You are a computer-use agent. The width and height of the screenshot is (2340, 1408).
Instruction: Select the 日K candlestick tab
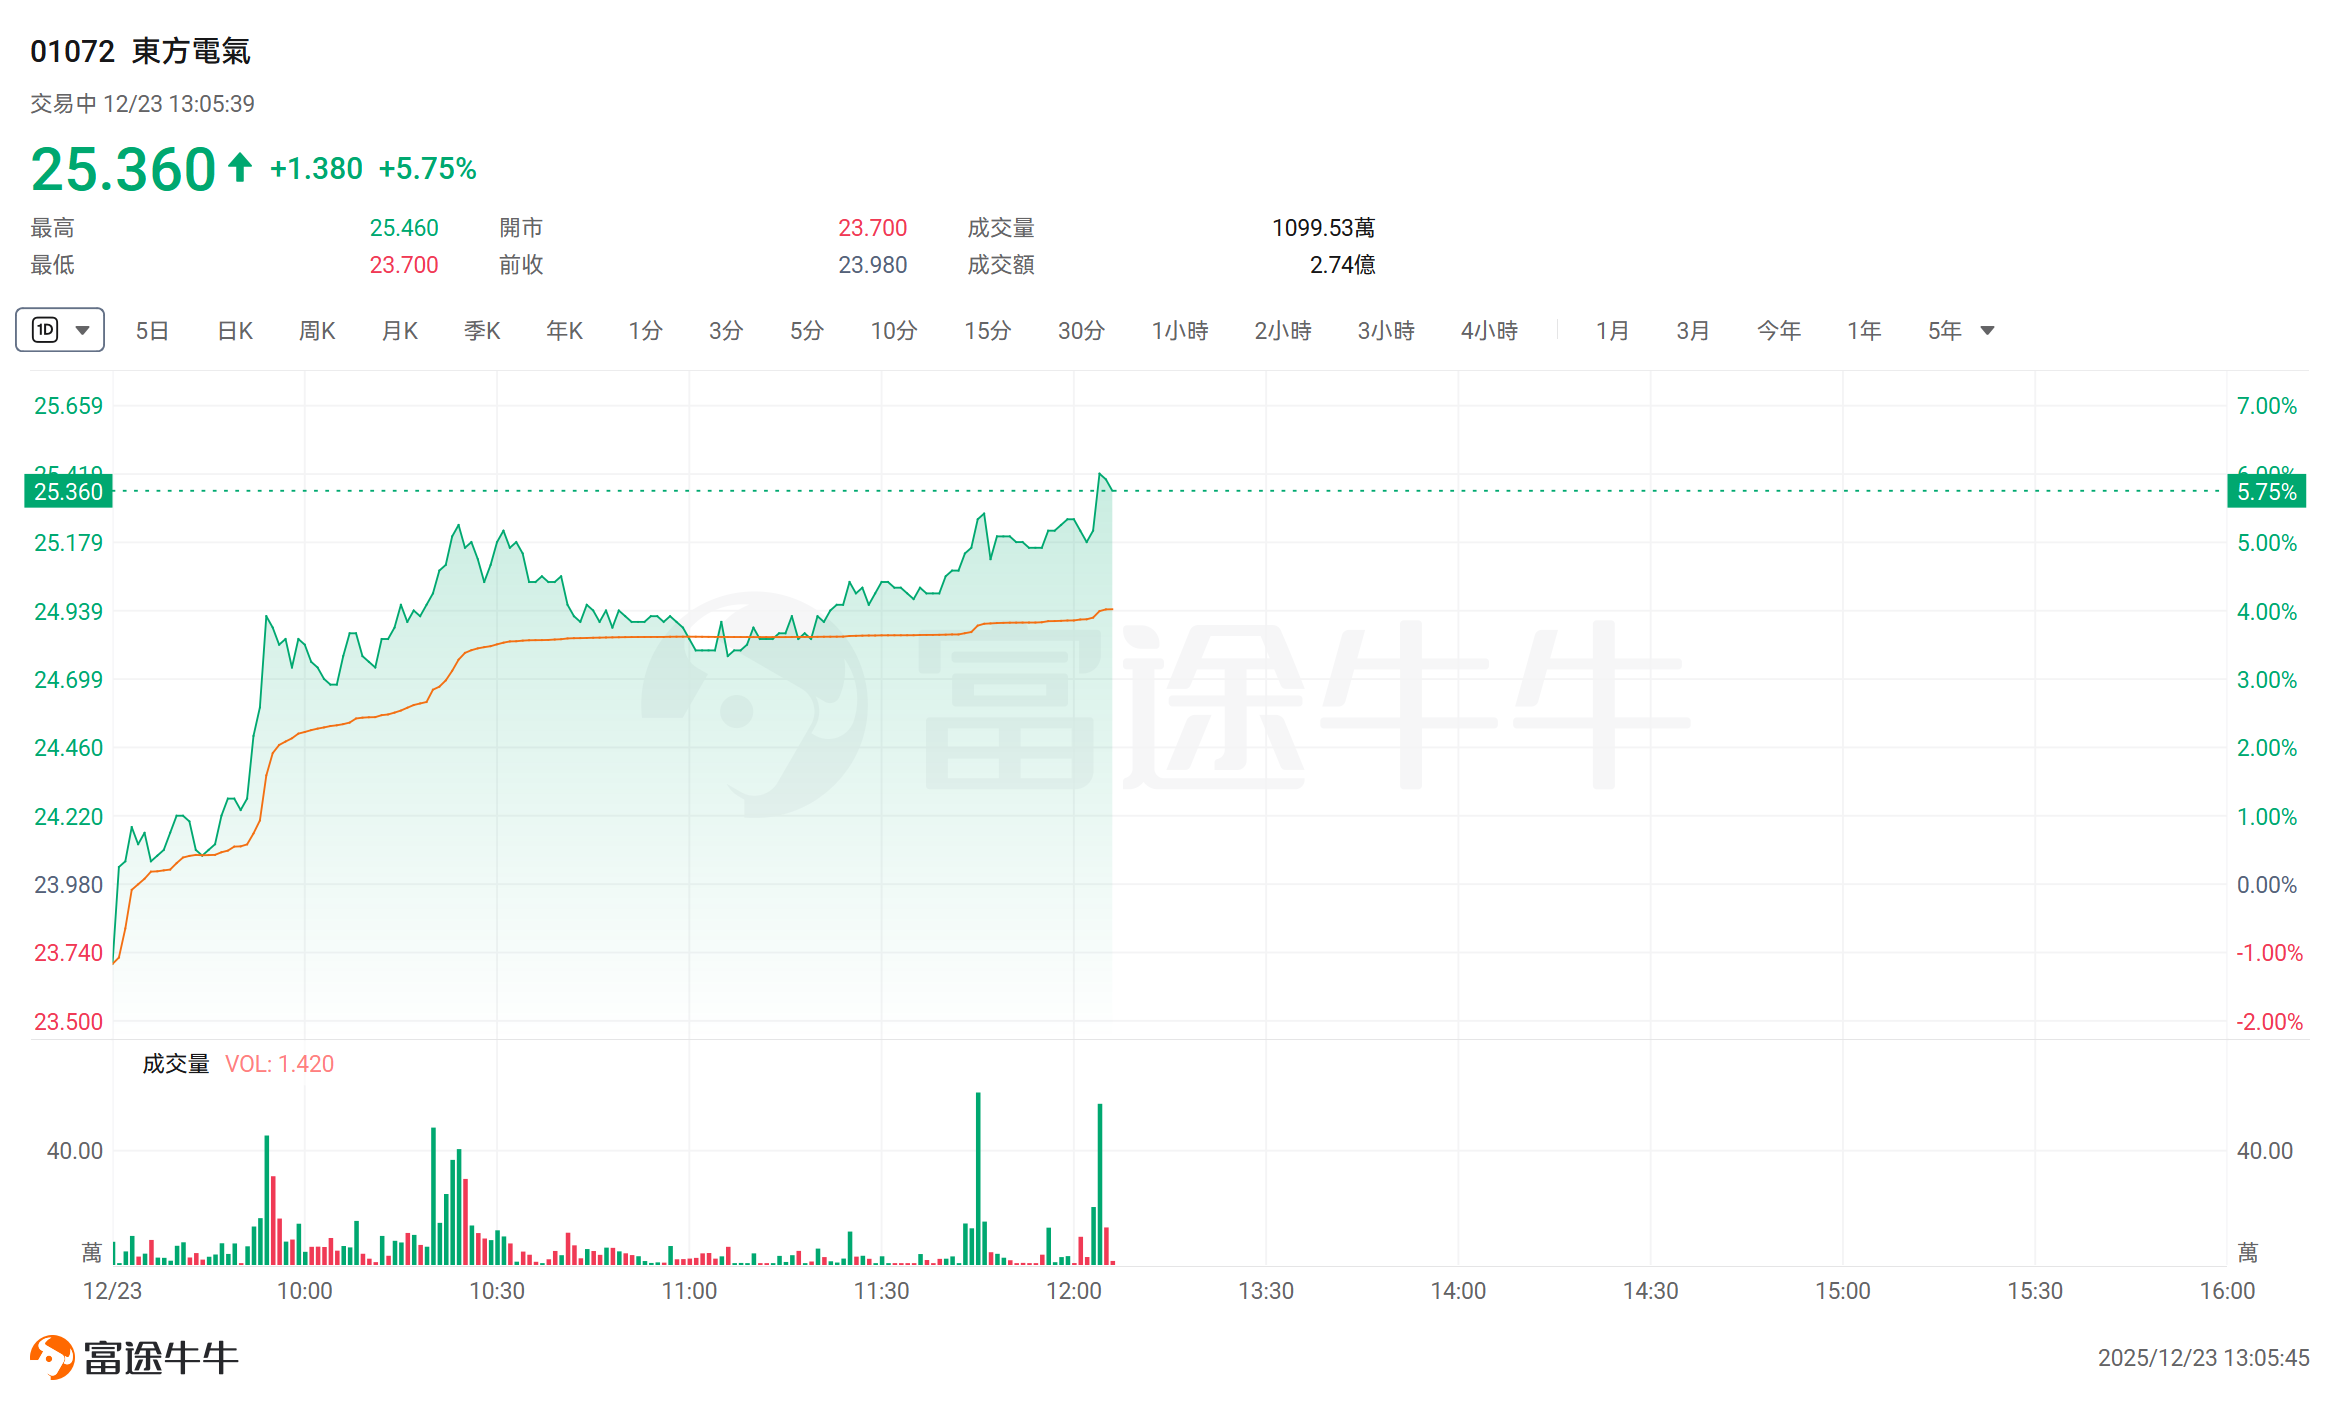pos(235,331)
